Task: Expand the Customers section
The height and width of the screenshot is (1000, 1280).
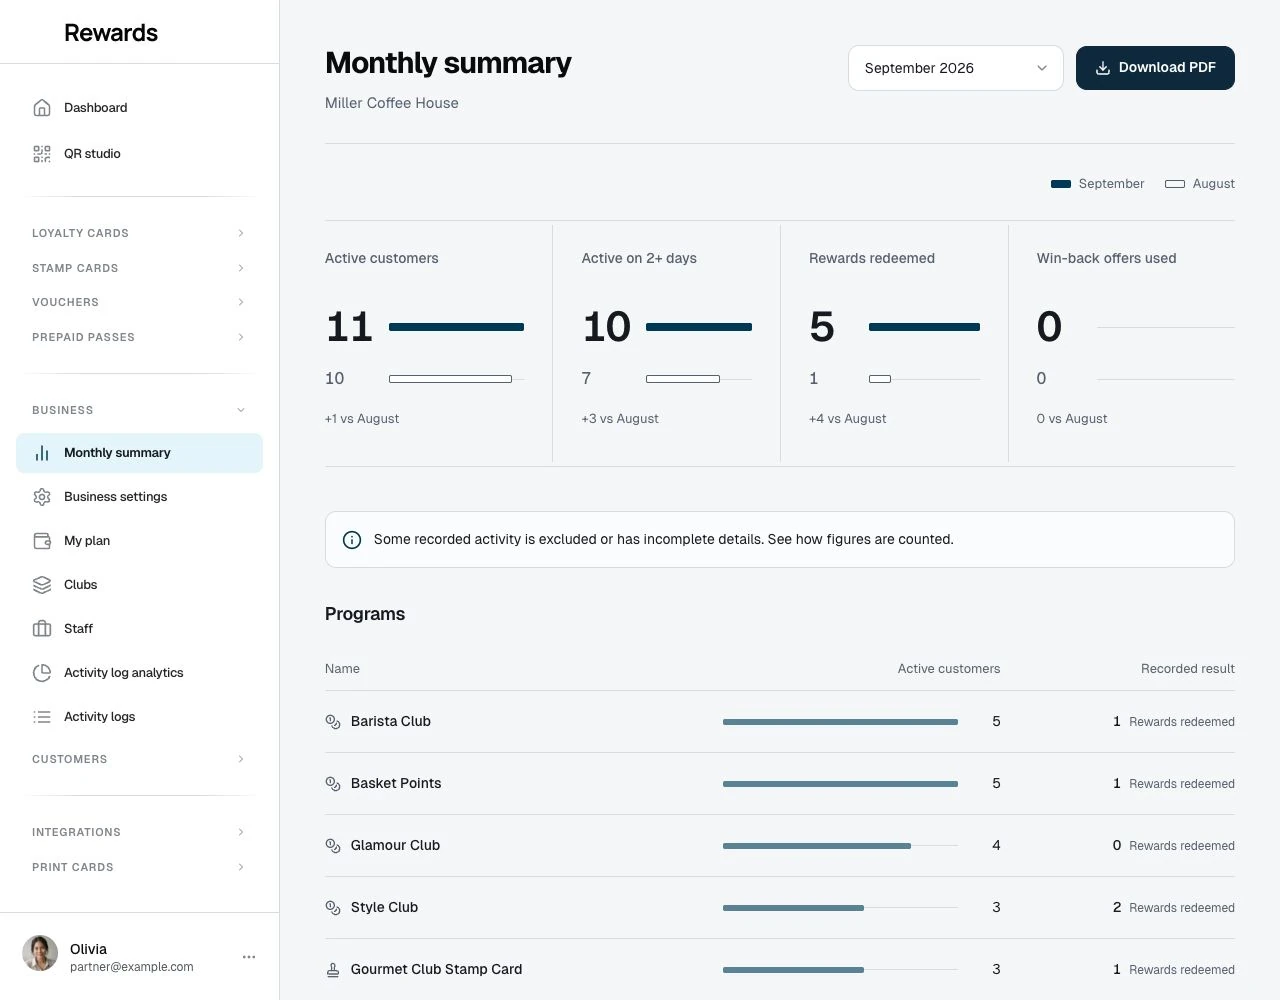Action: pyautogui.click(x=139, y=759)
